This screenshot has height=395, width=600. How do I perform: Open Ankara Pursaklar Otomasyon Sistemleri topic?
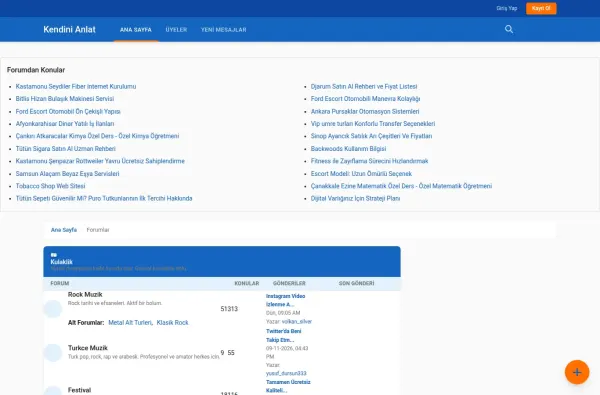click(365, 111)
